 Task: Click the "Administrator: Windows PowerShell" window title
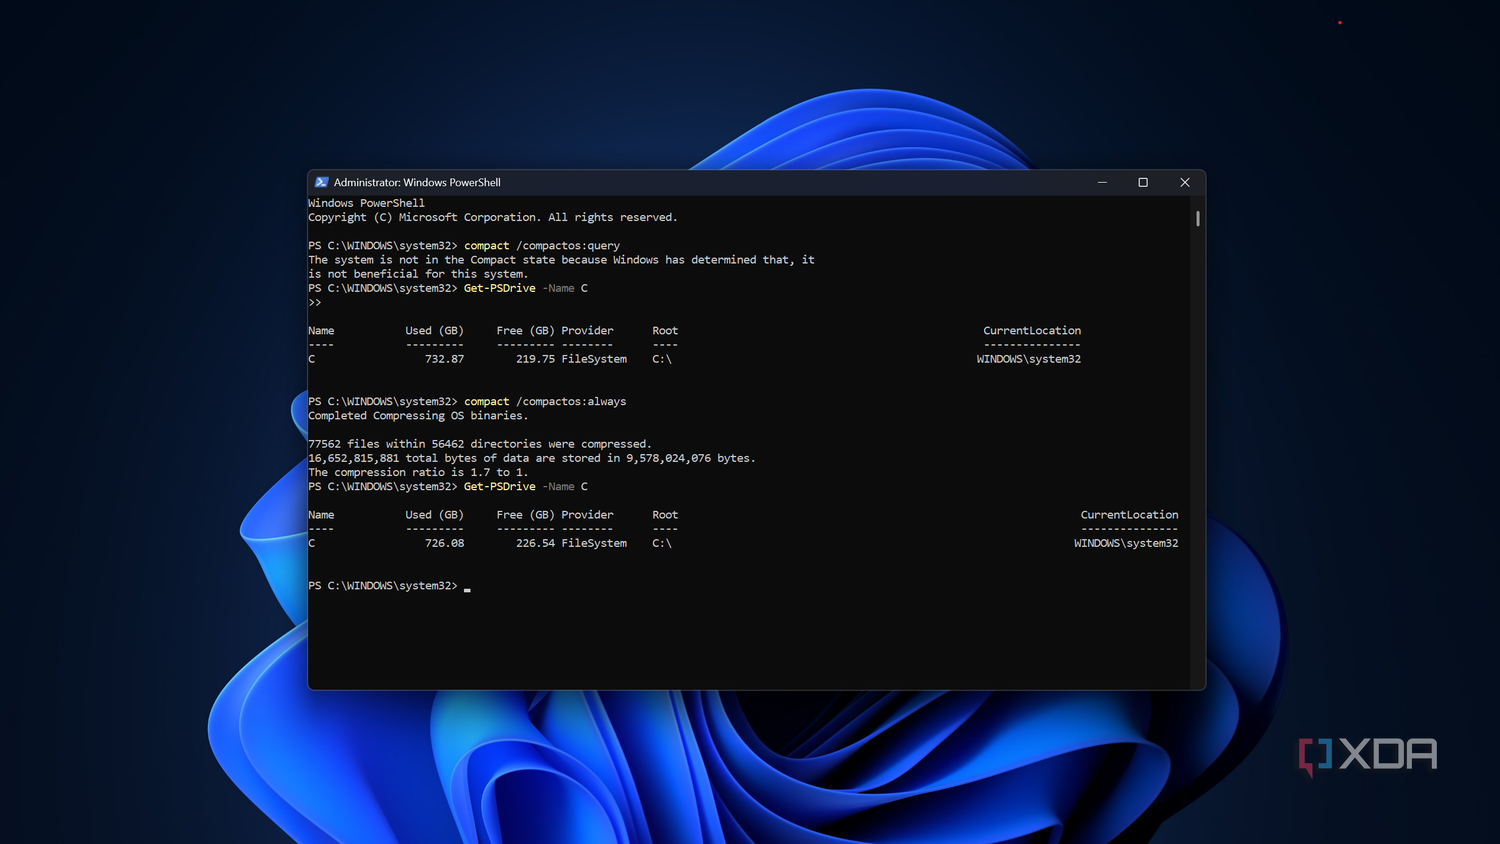coord(417,182)
